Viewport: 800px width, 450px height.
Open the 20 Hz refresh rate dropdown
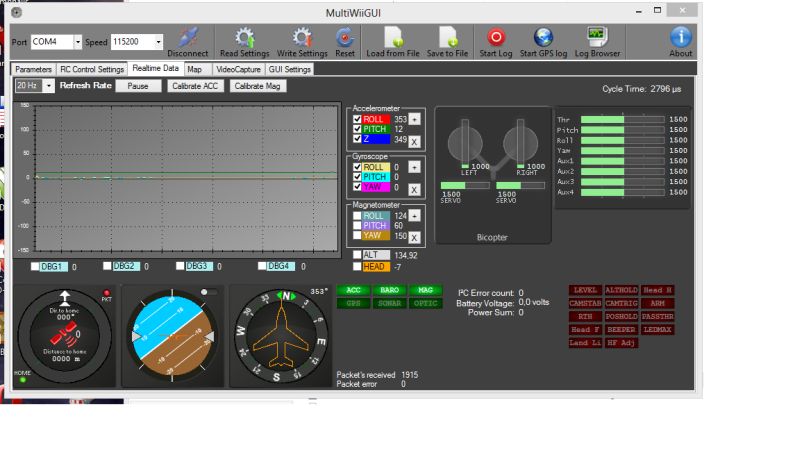(x=48, y=86)
